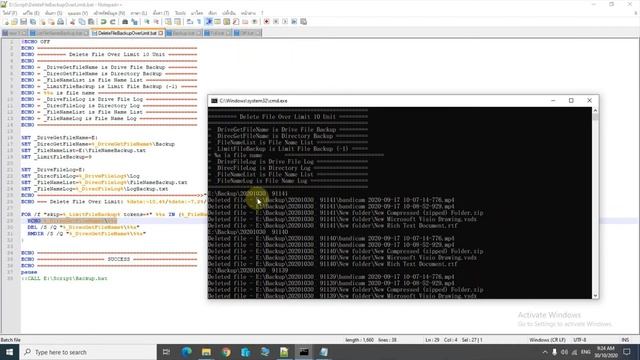This screenshot has height=360, width=640.
Task: Click the 'Type here to search' box
Action: 88,352
